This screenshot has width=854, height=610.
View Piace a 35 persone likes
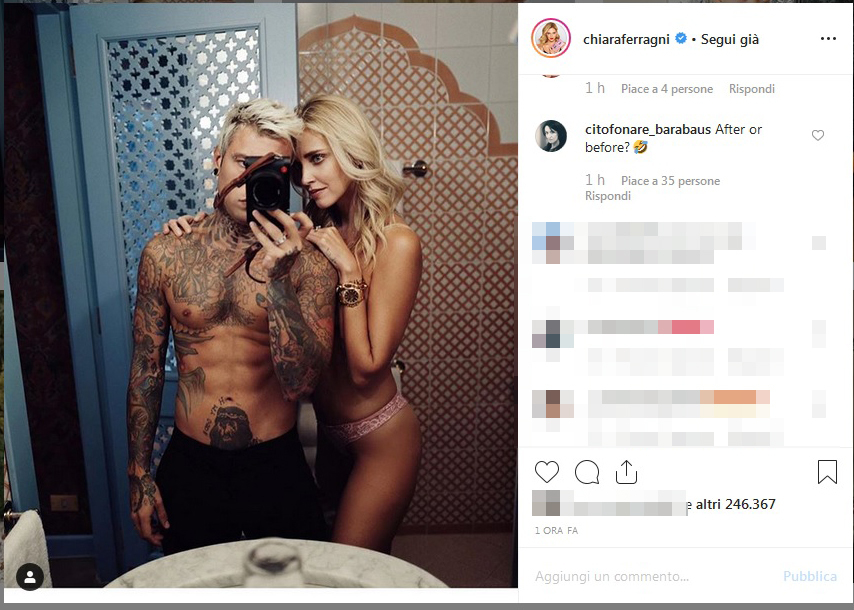tap(670, 181)
